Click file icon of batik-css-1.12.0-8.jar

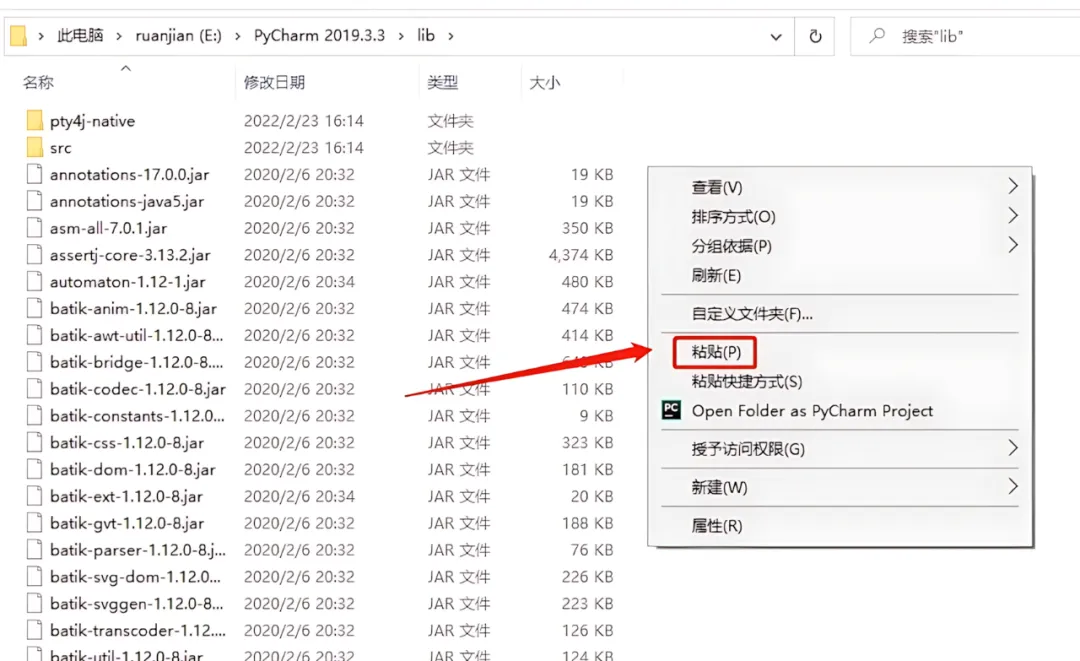point(34,443)
